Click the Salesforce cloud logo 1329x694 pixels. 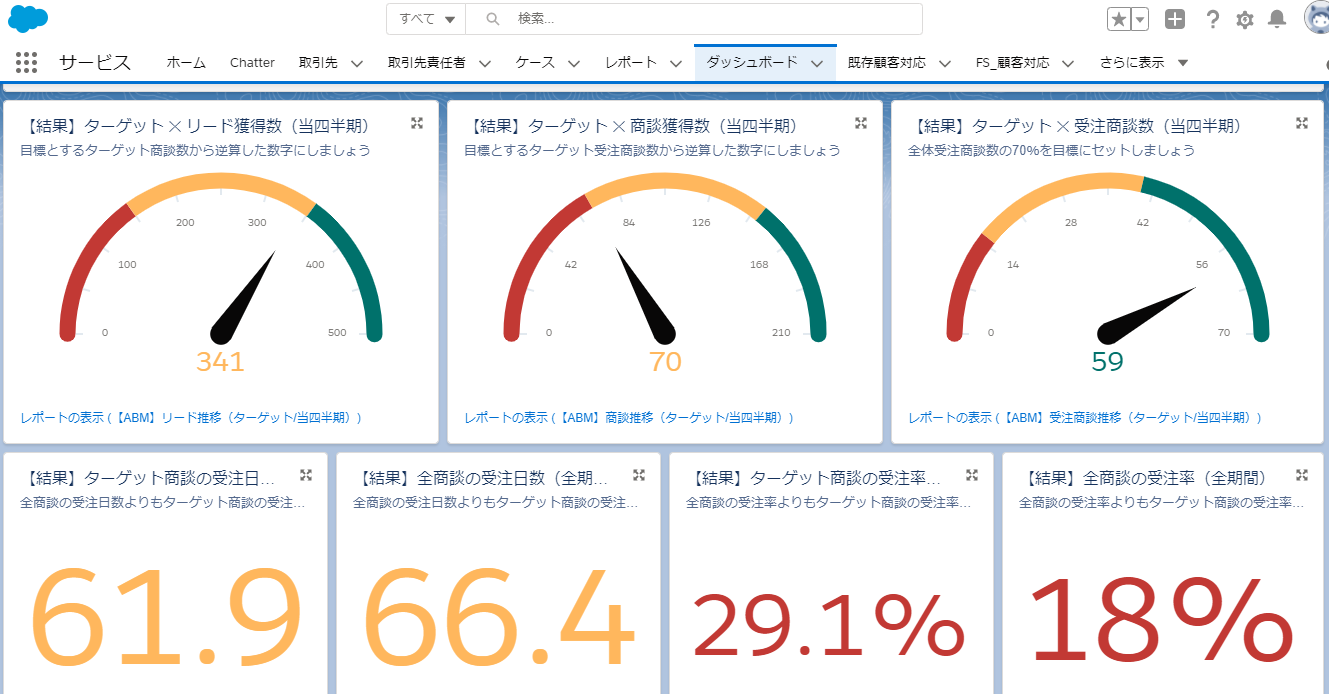click(27, 20)
